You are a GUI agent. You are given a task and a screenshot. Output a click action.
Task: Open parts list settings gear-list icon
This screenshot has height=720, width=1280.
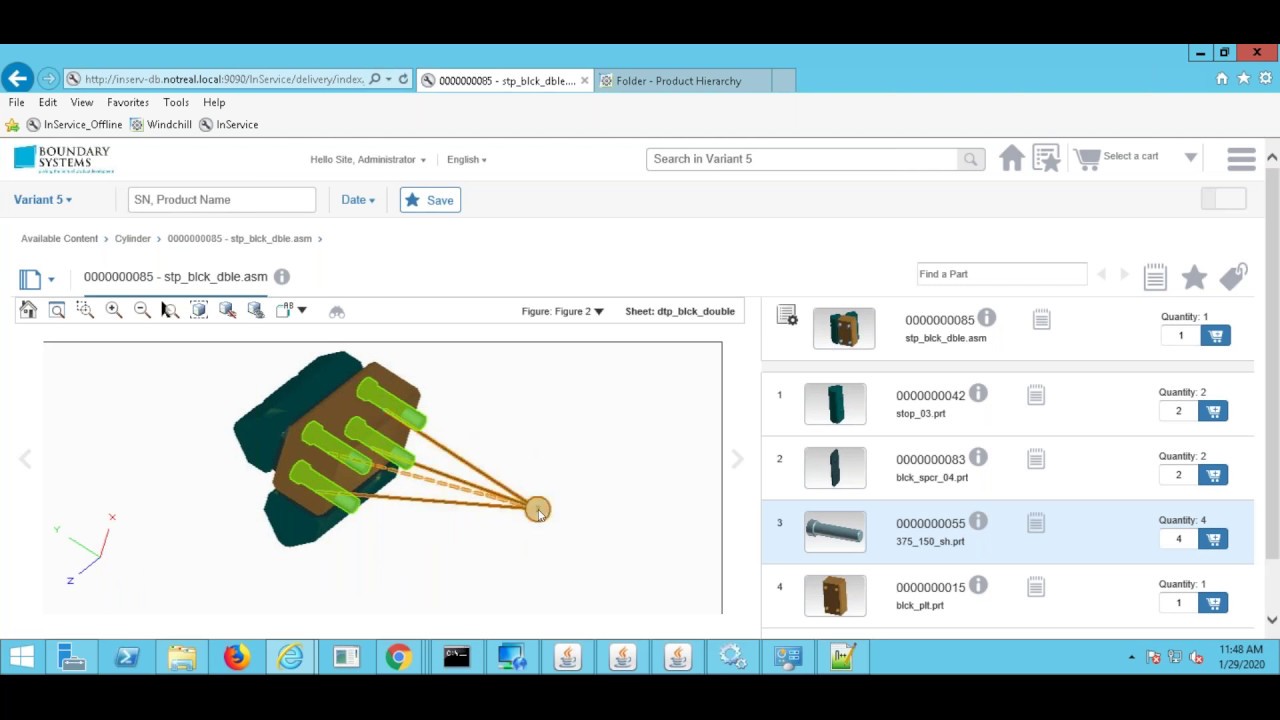pyautogui.click(x=787, y=316)
